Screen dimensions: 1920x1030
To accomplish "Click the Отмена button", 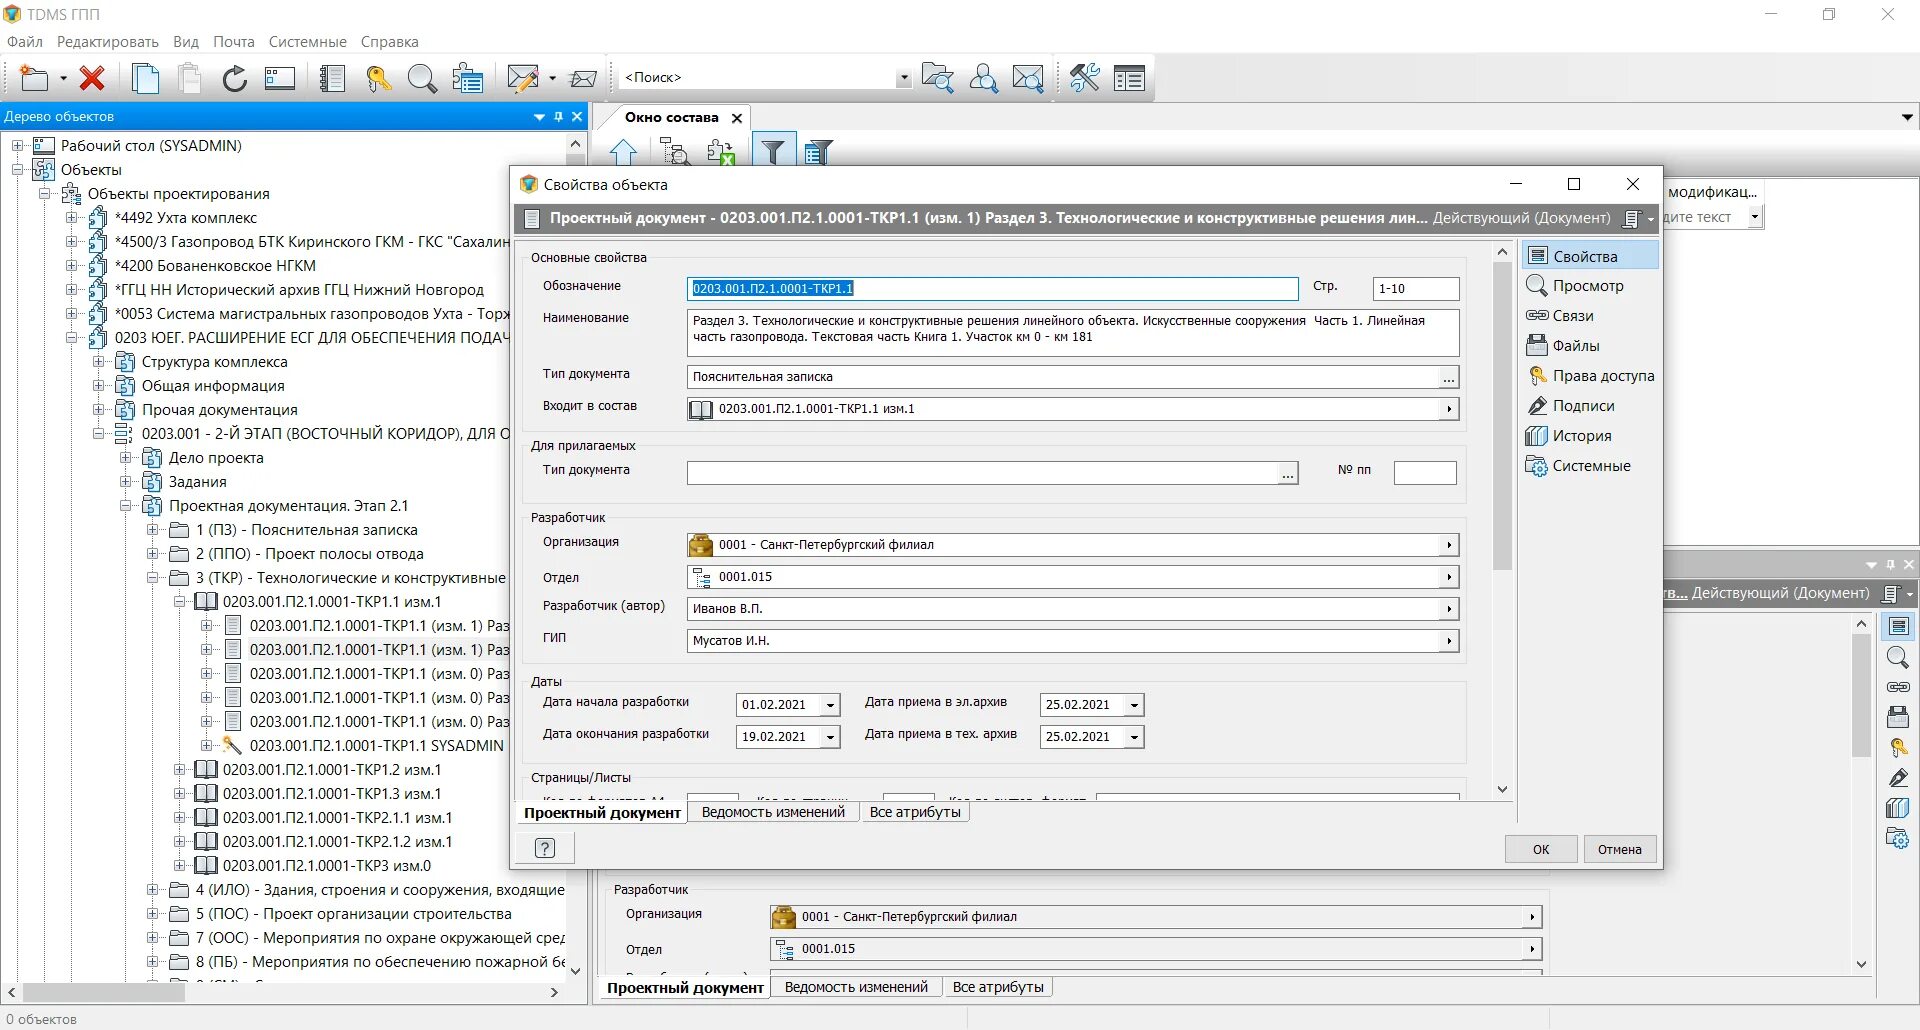I will (x=1619, y=849).
